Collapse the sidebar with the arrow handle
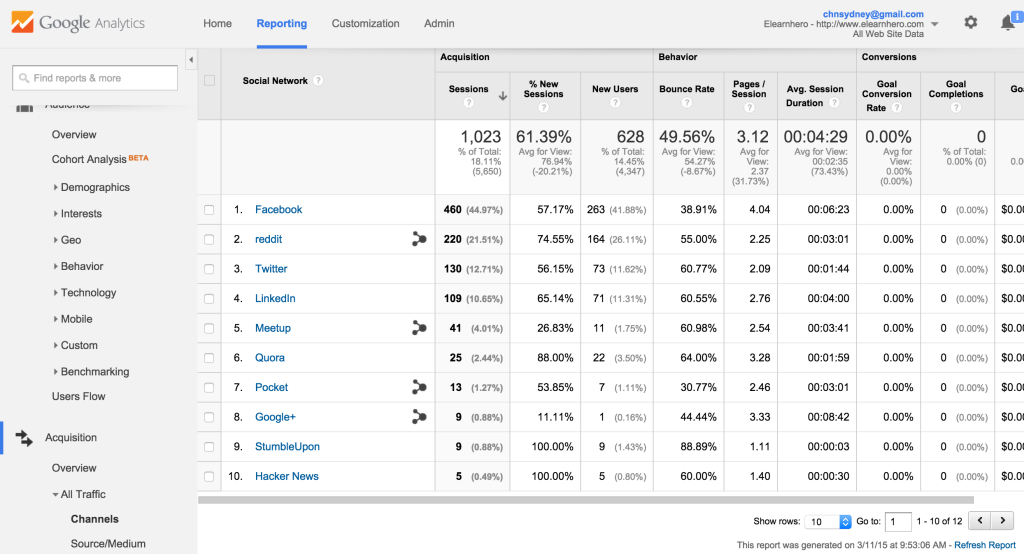1024x554 pixels. click(191, 60)
